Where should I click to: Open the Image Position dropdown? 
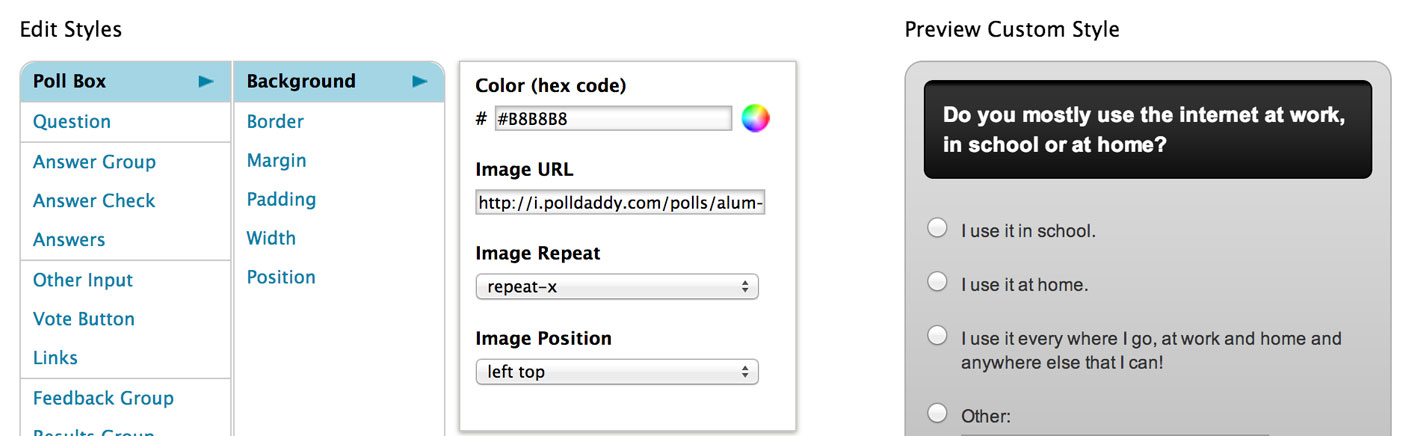(x=617, y=372)
